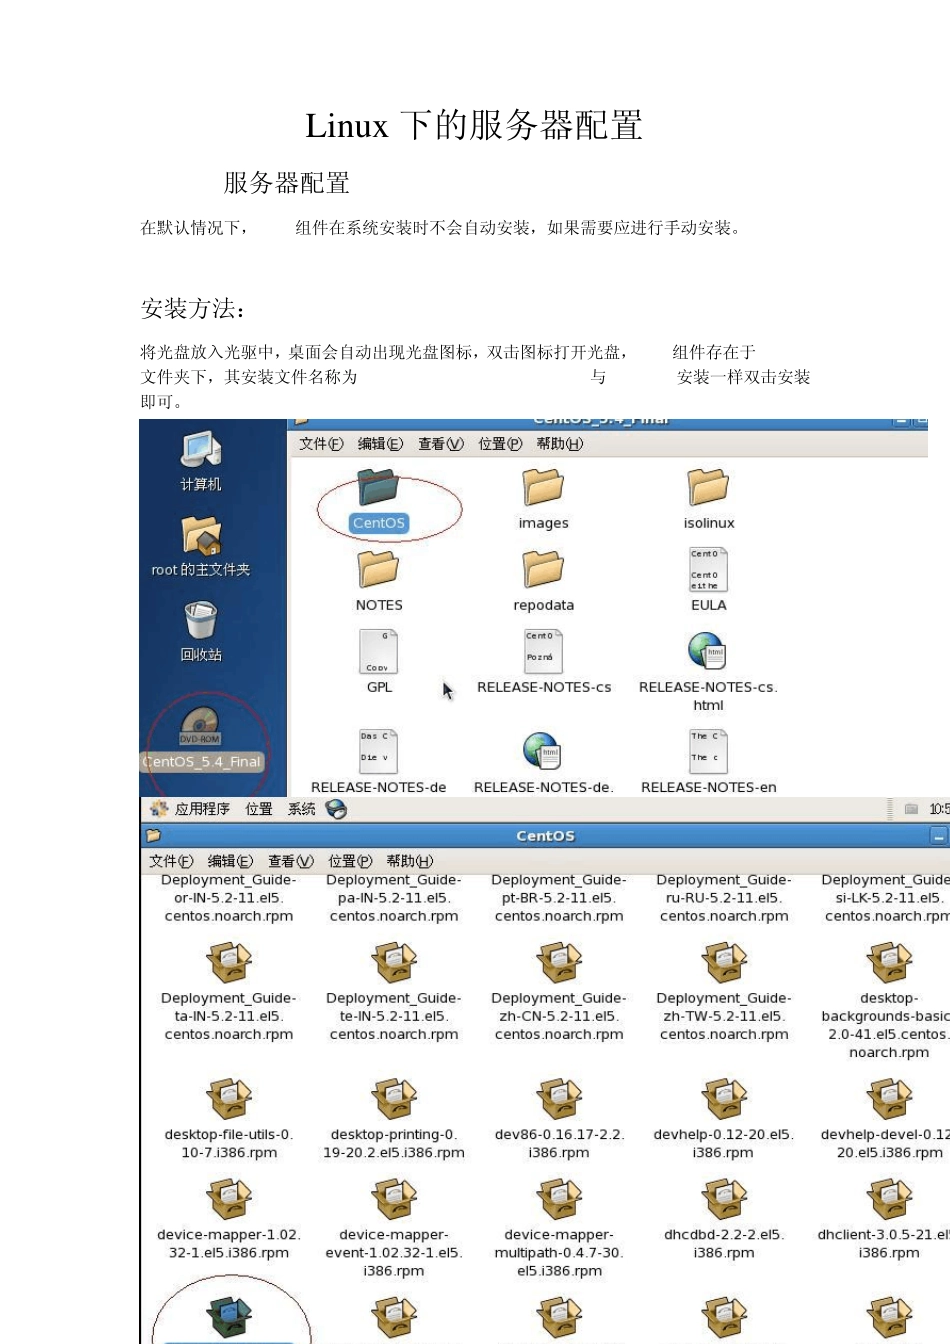Launch web browser from the panel
950x1344 pixels.
(x=337, y=809)
